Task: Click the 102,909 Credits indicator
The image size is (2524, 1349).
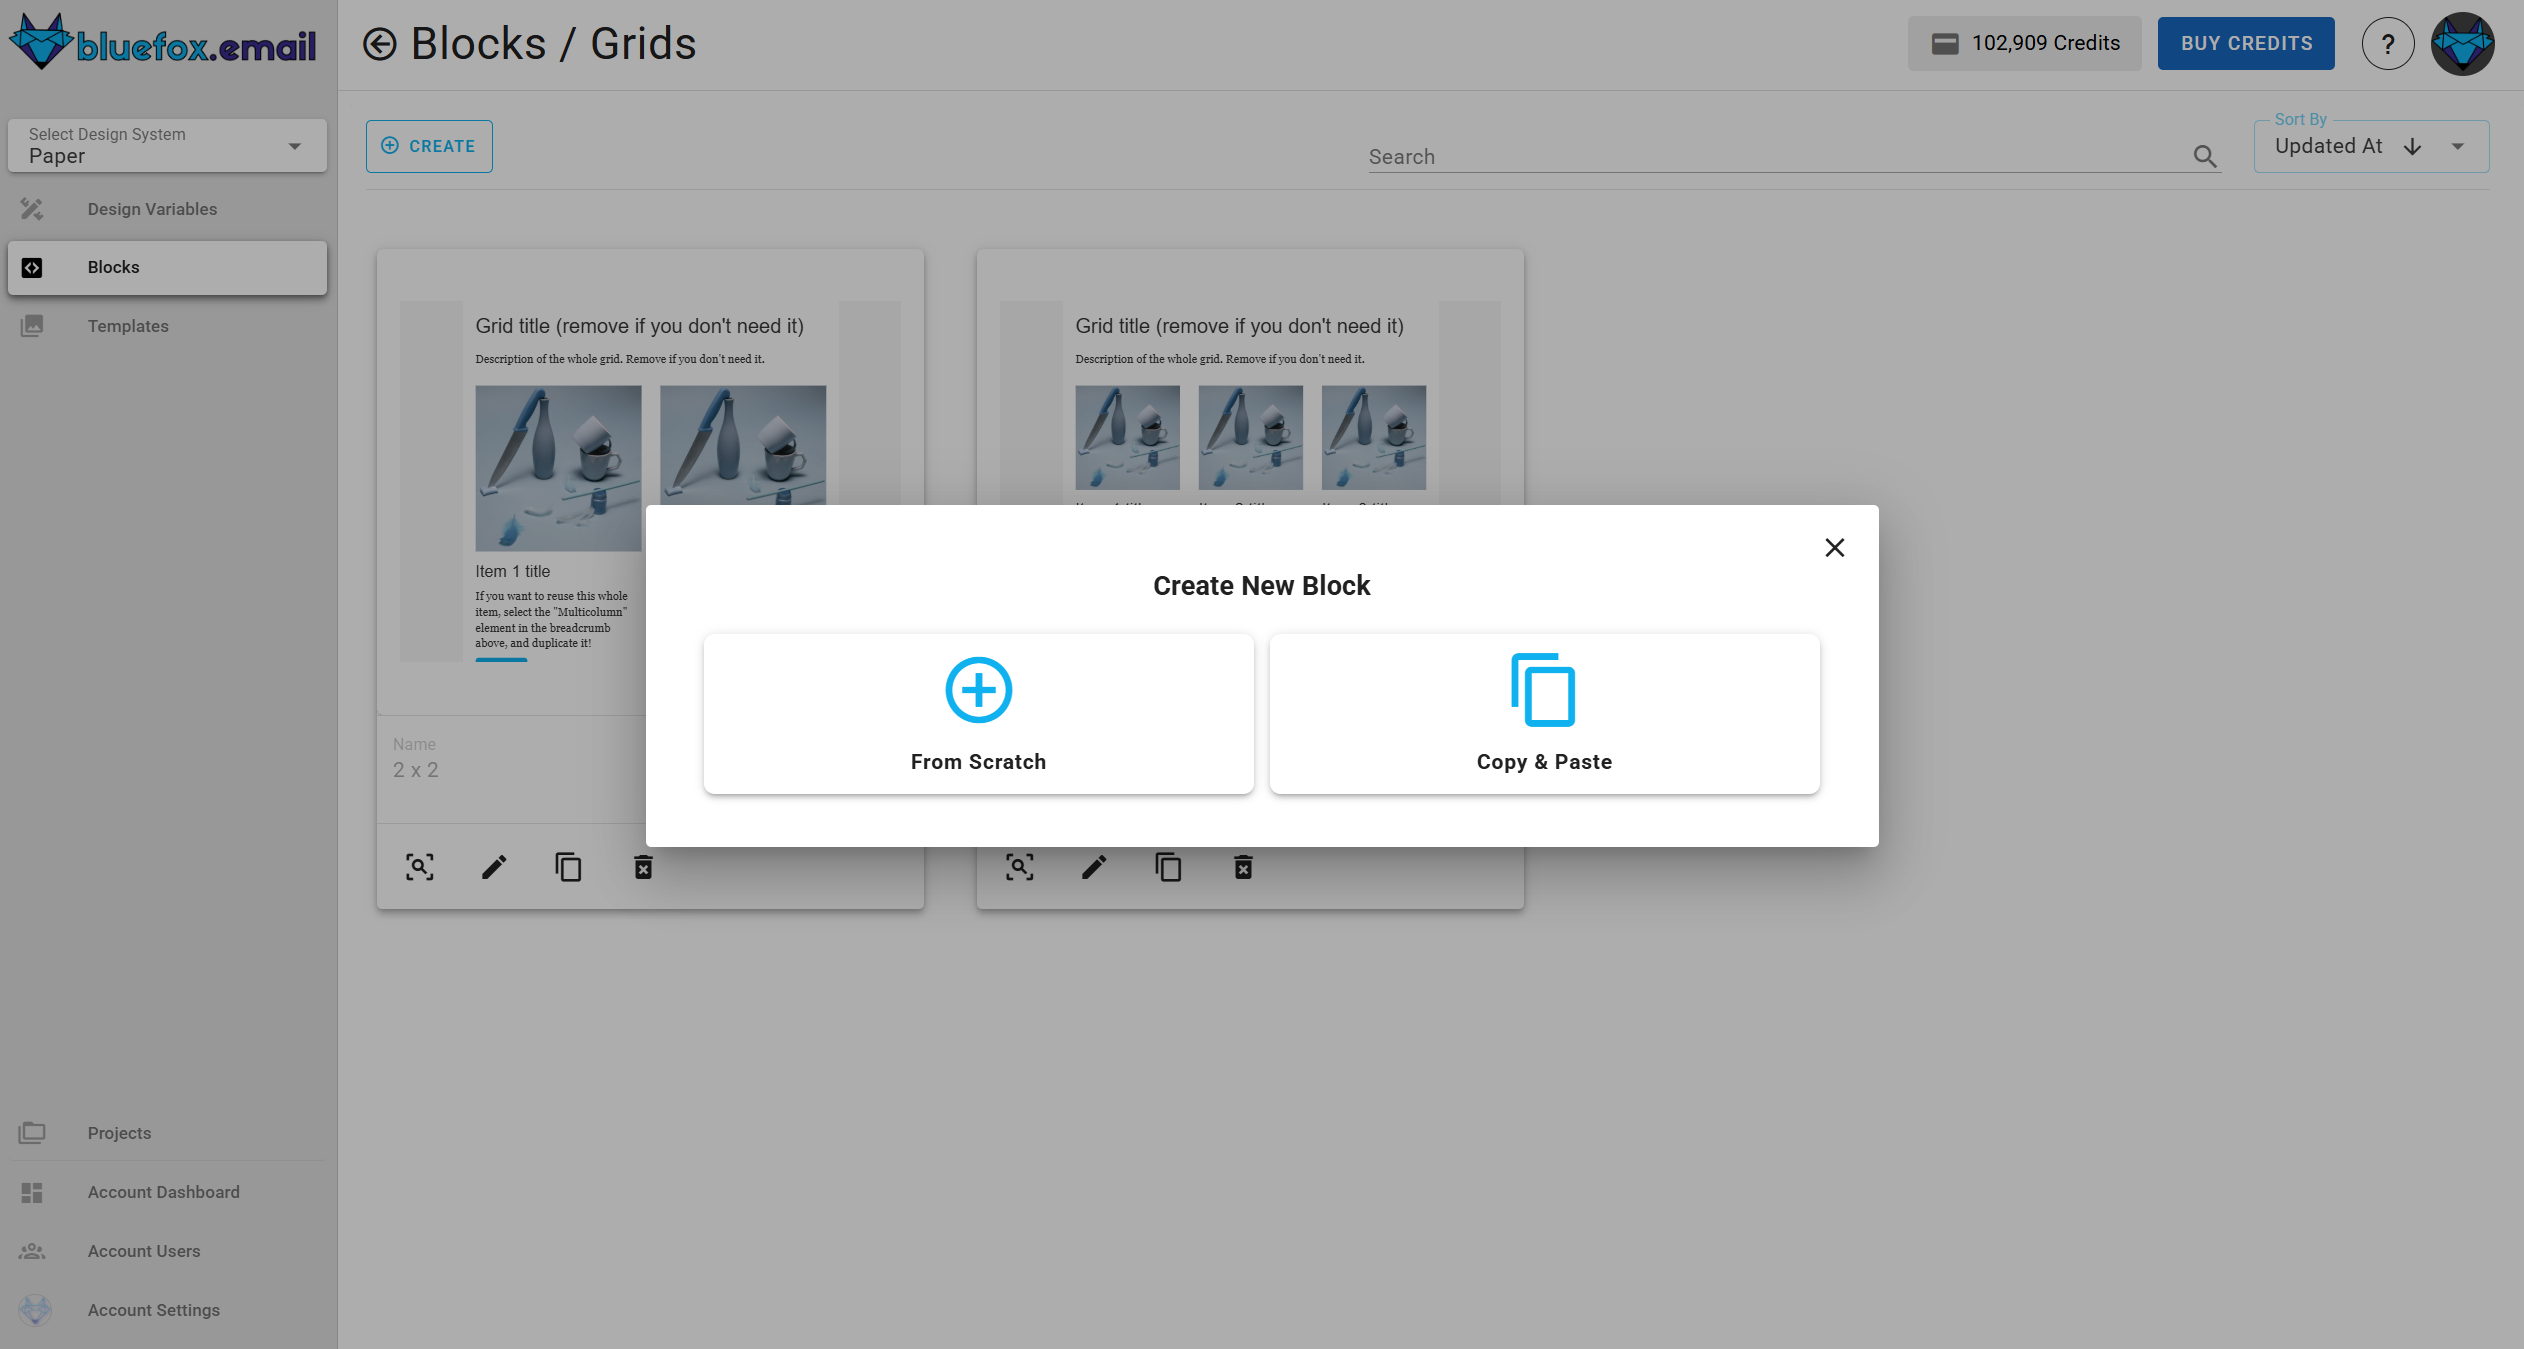Action: click(2024, 43)
